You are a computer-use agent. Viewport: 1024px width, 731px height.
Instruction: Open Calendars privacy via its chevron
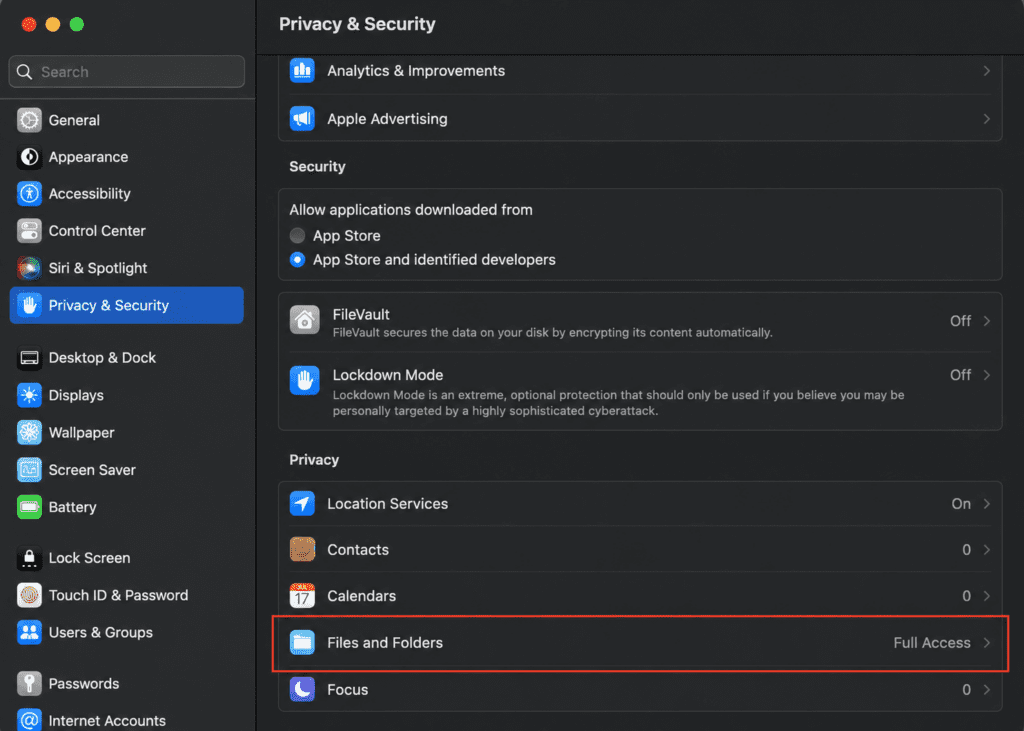[986, 596]
